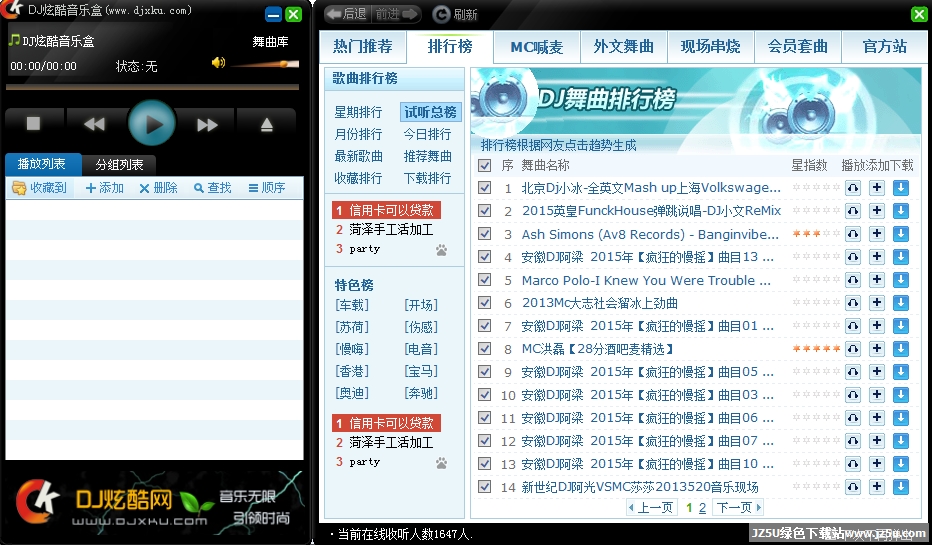The image size is (932, 545).
Task: Select 今日排行 ranking
Action: (x=427, y=134)
